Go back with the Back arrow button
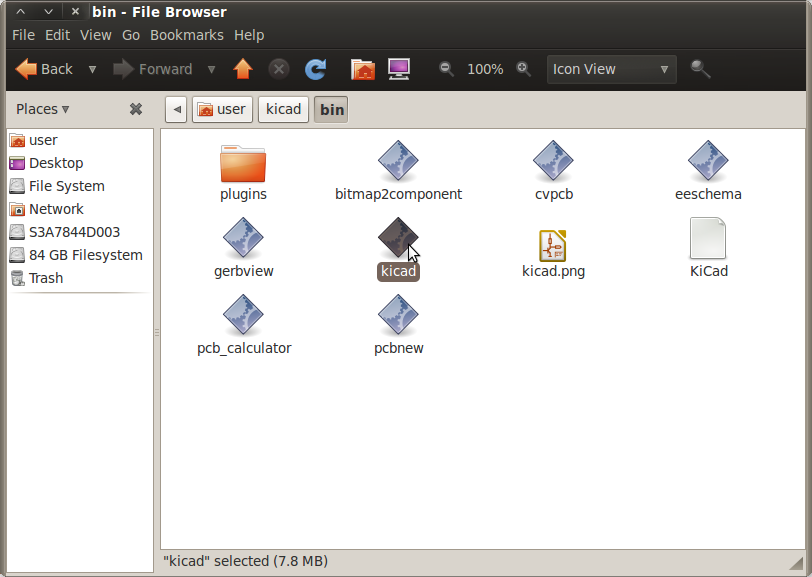The width and height of the screenshot is (812, 577). 44,69
